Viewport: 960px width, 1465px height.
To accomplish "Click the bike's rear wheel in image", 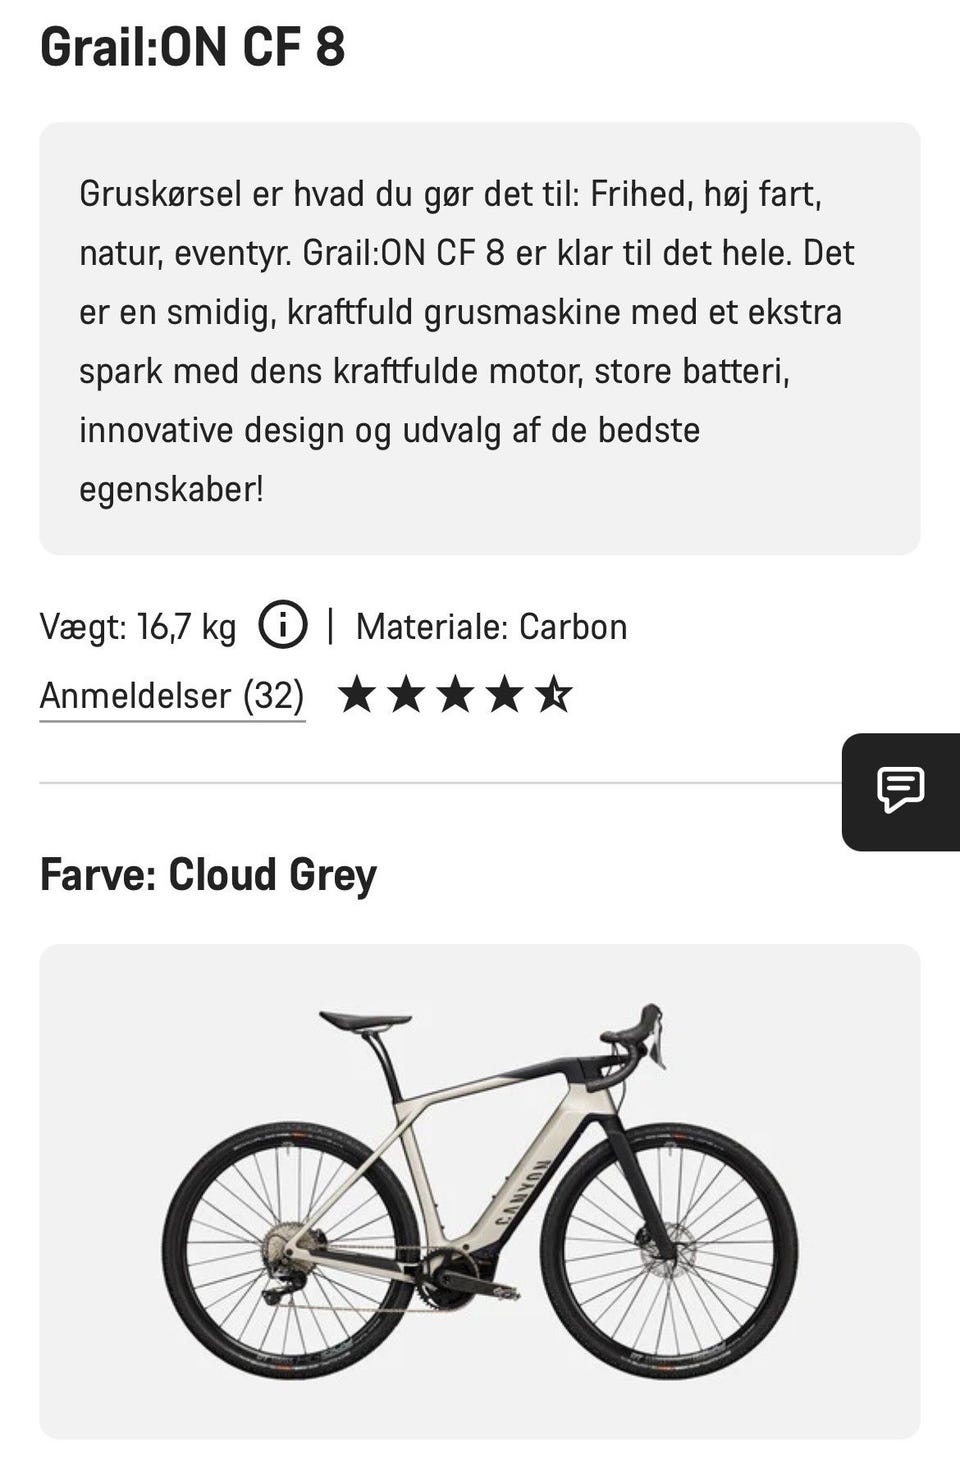I will pos(291,1250).
